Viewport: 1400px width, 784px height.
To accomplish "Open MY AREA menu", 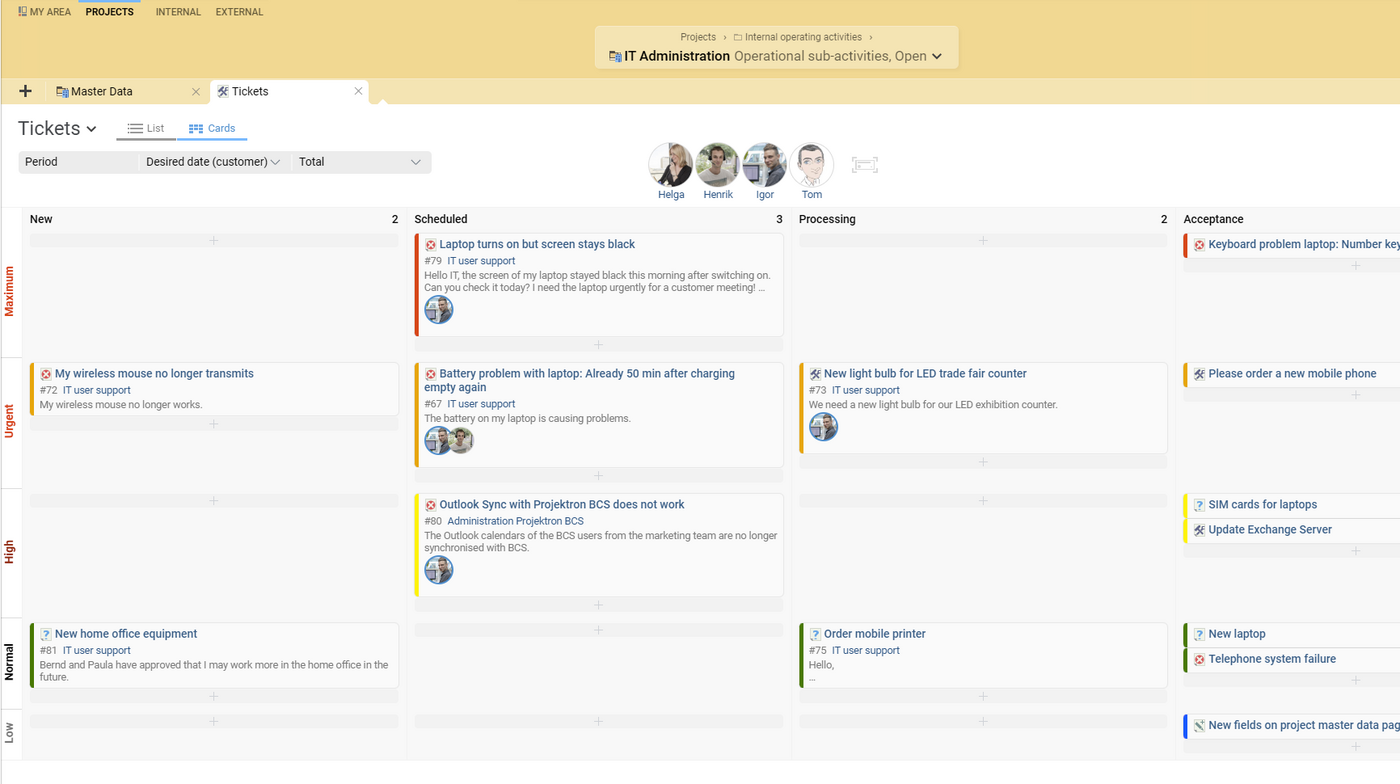I will 45,12.
